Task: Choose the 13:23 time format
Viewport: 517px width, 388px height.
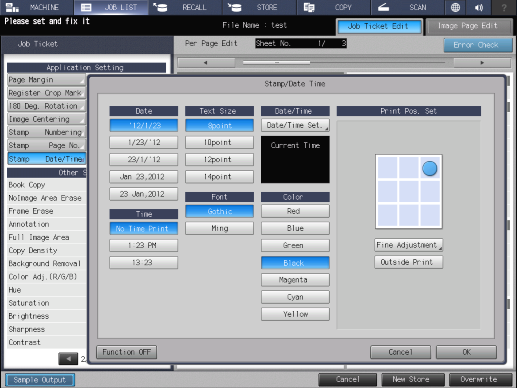Action: (143, 262)
